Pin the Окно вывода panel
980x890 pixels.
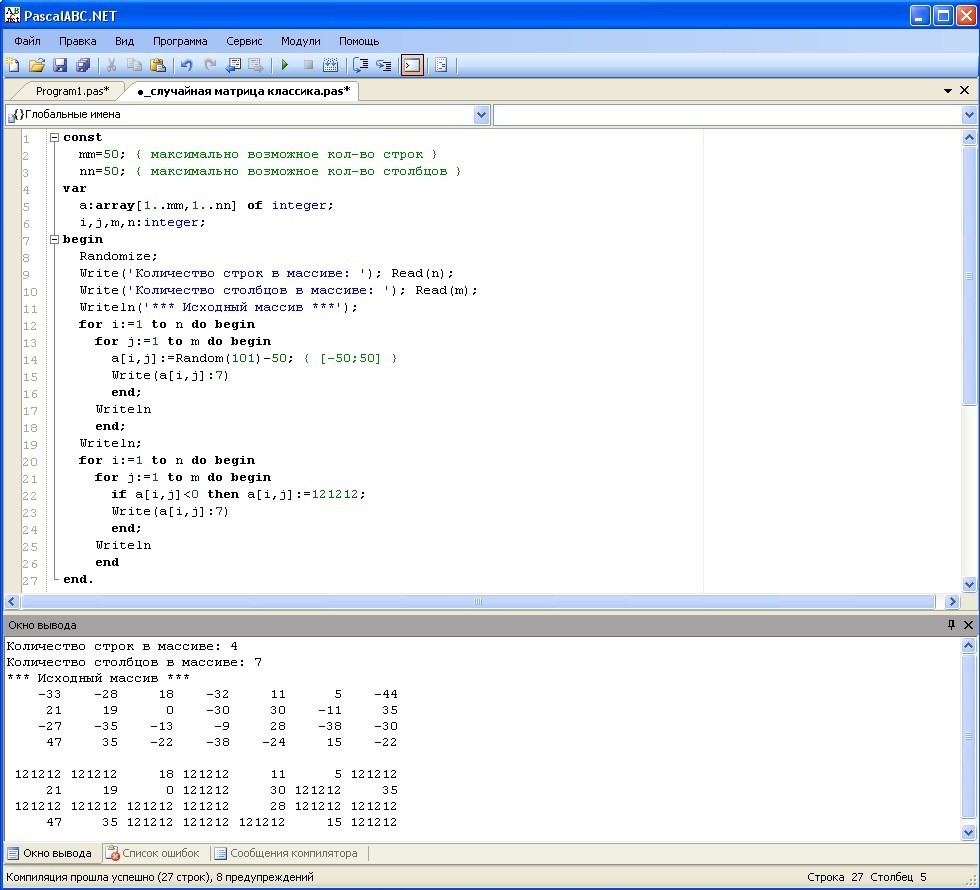click(951, 625)
